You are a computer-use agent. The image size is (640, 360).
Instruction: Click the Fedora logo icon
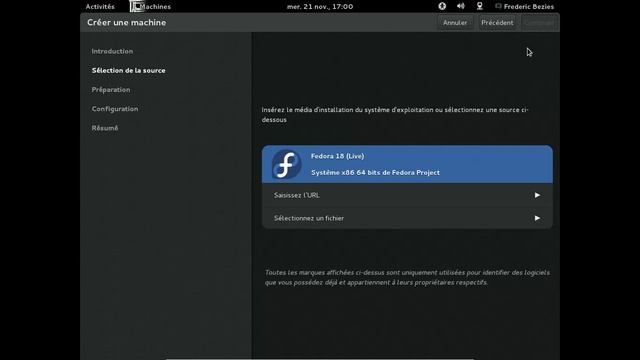(x=287, y=164)
